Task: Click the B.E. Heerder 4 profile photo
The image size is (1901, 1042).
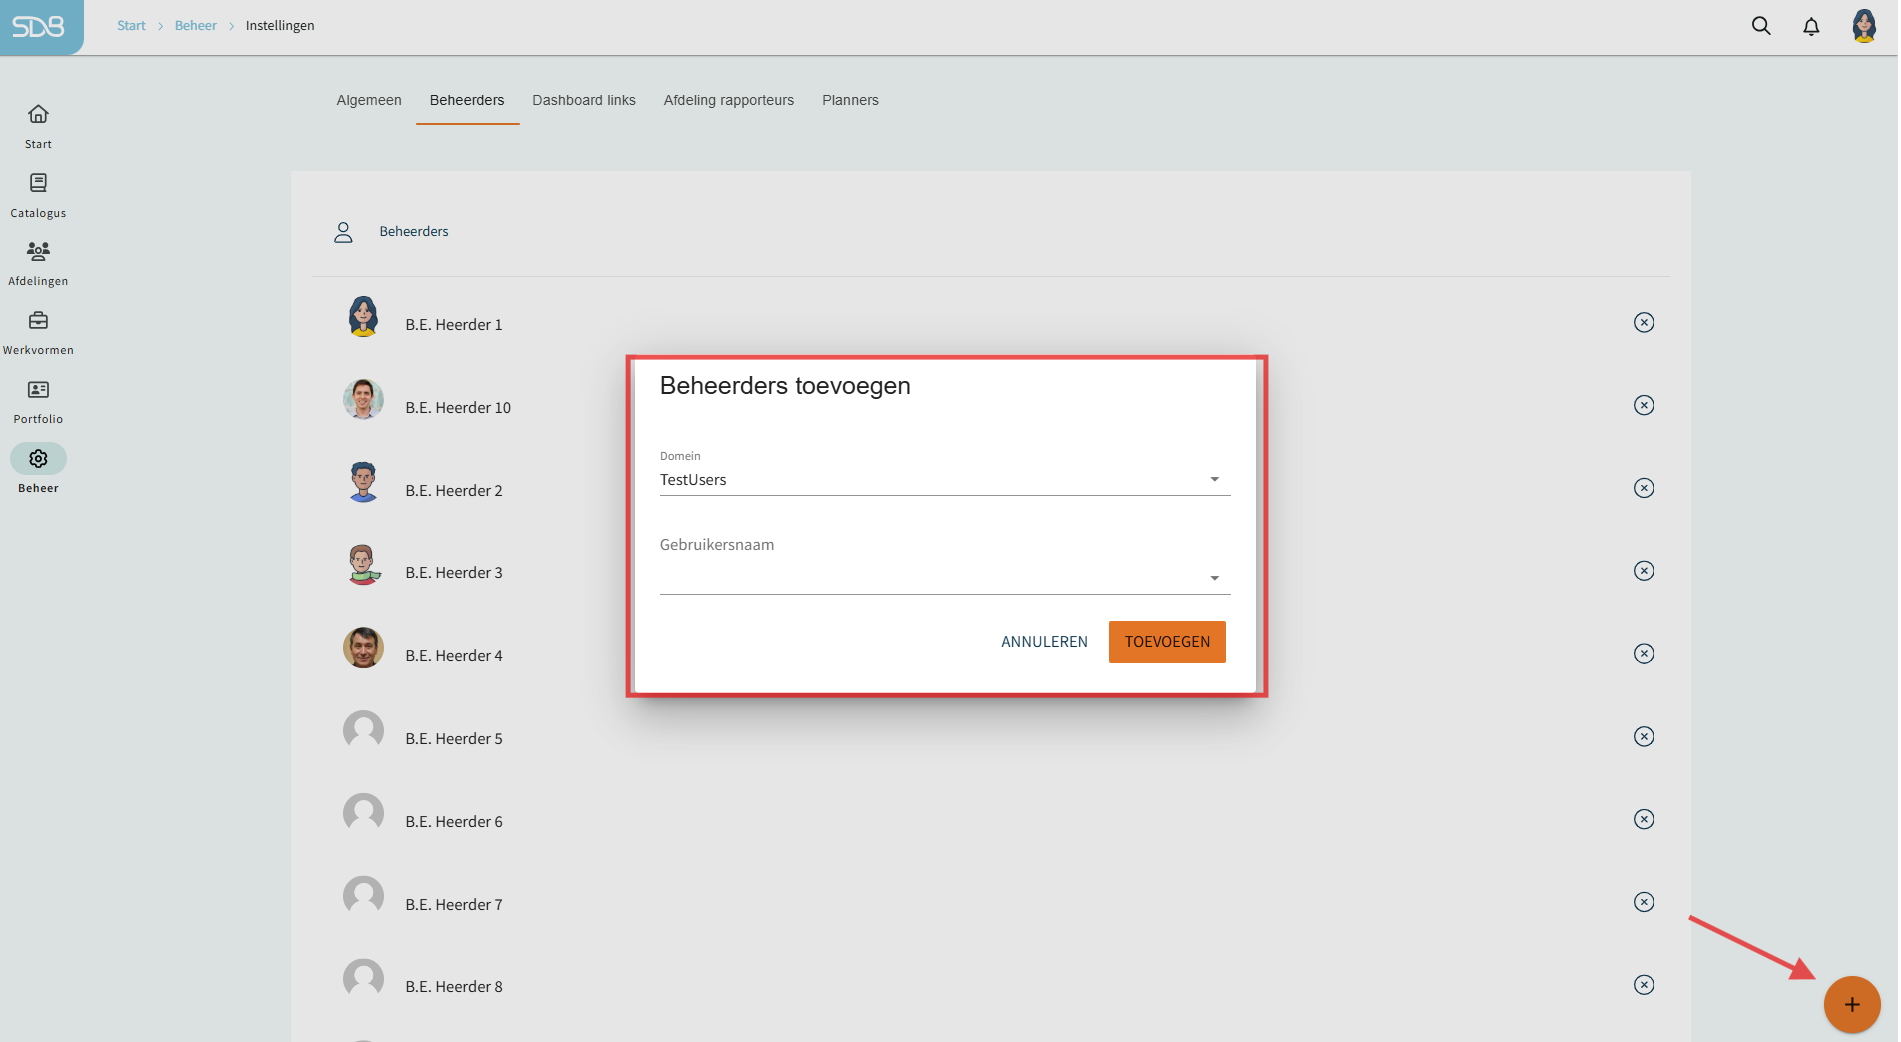Action: [x=363, y=648]
